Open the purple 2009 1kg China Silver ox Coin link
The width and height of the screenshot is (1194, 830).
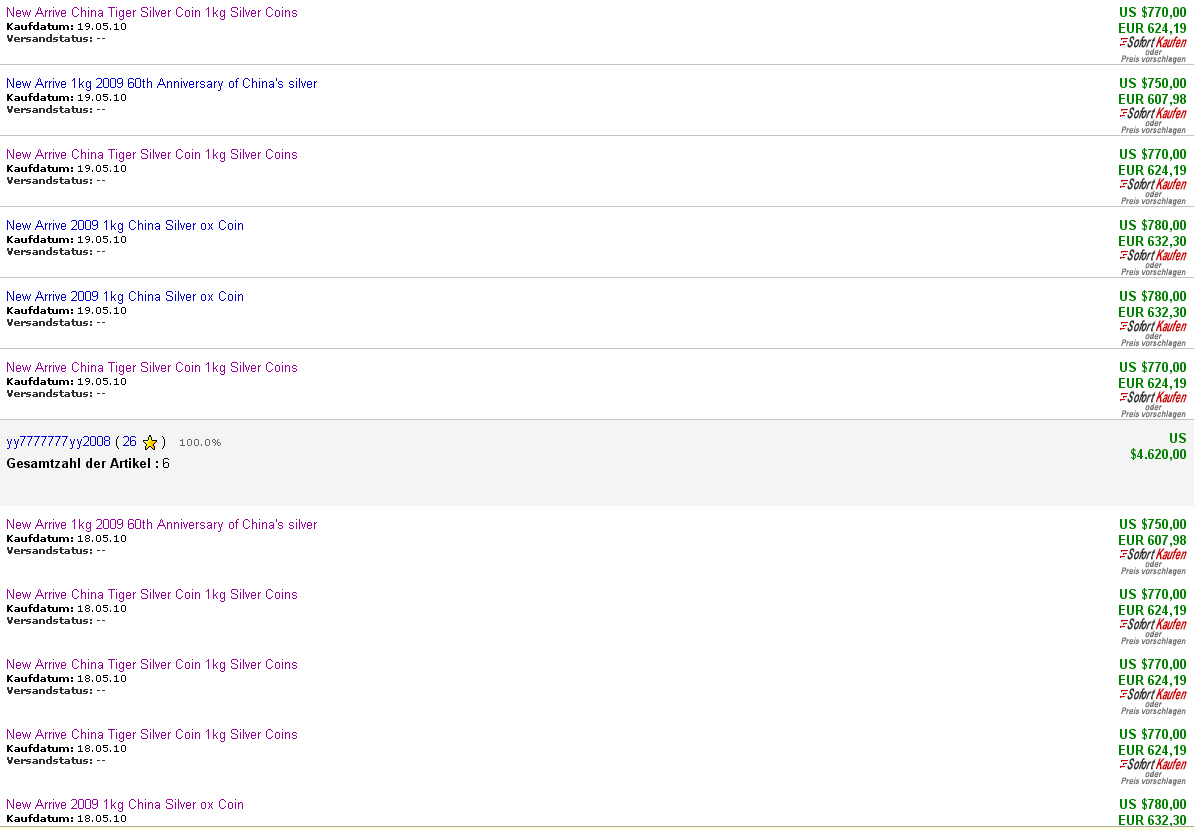coord(124,805)
